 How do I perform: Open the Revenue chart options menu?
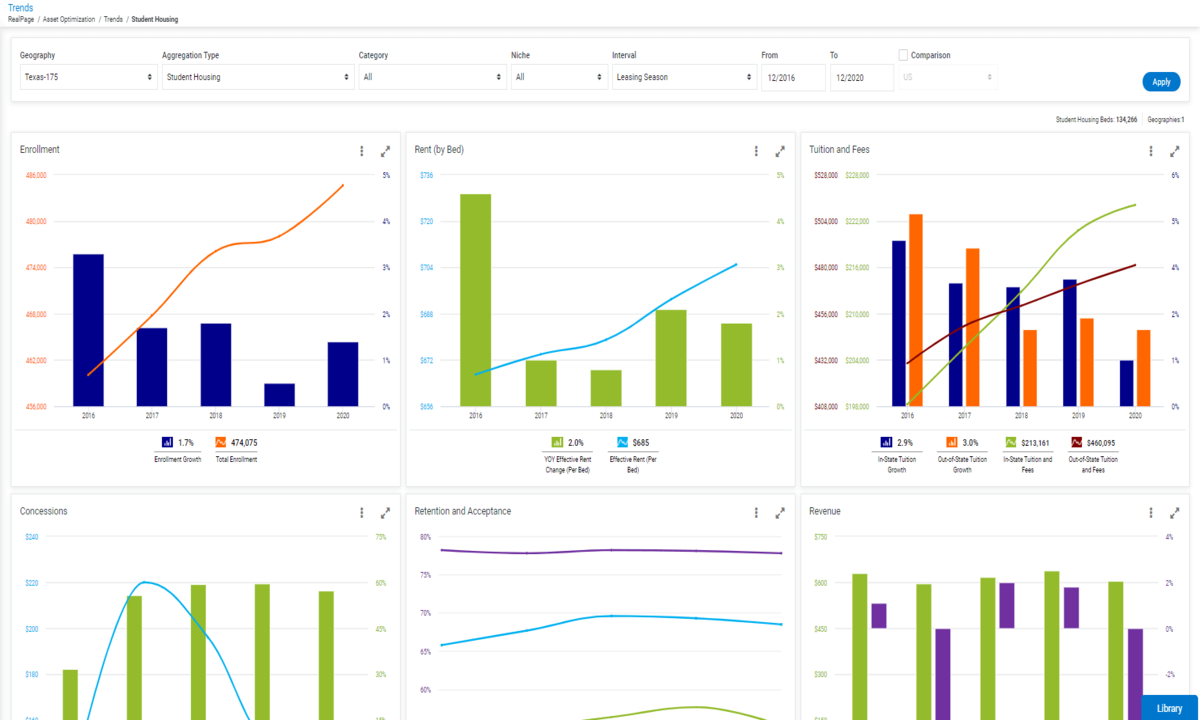point(1151,512)
